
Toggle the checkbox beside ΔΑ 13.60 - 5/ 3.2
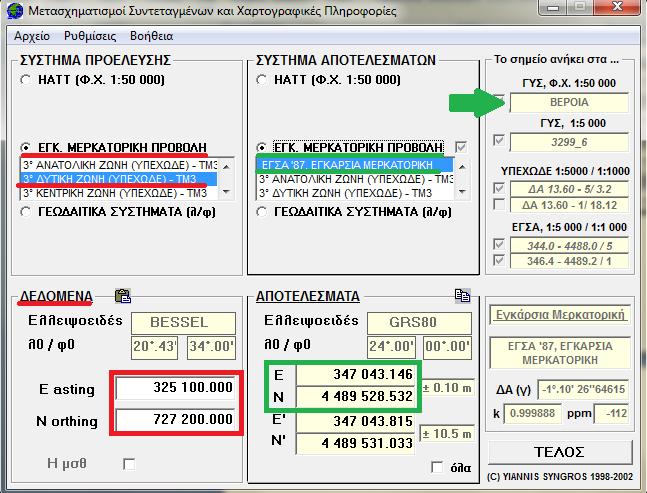click(499, 188)
